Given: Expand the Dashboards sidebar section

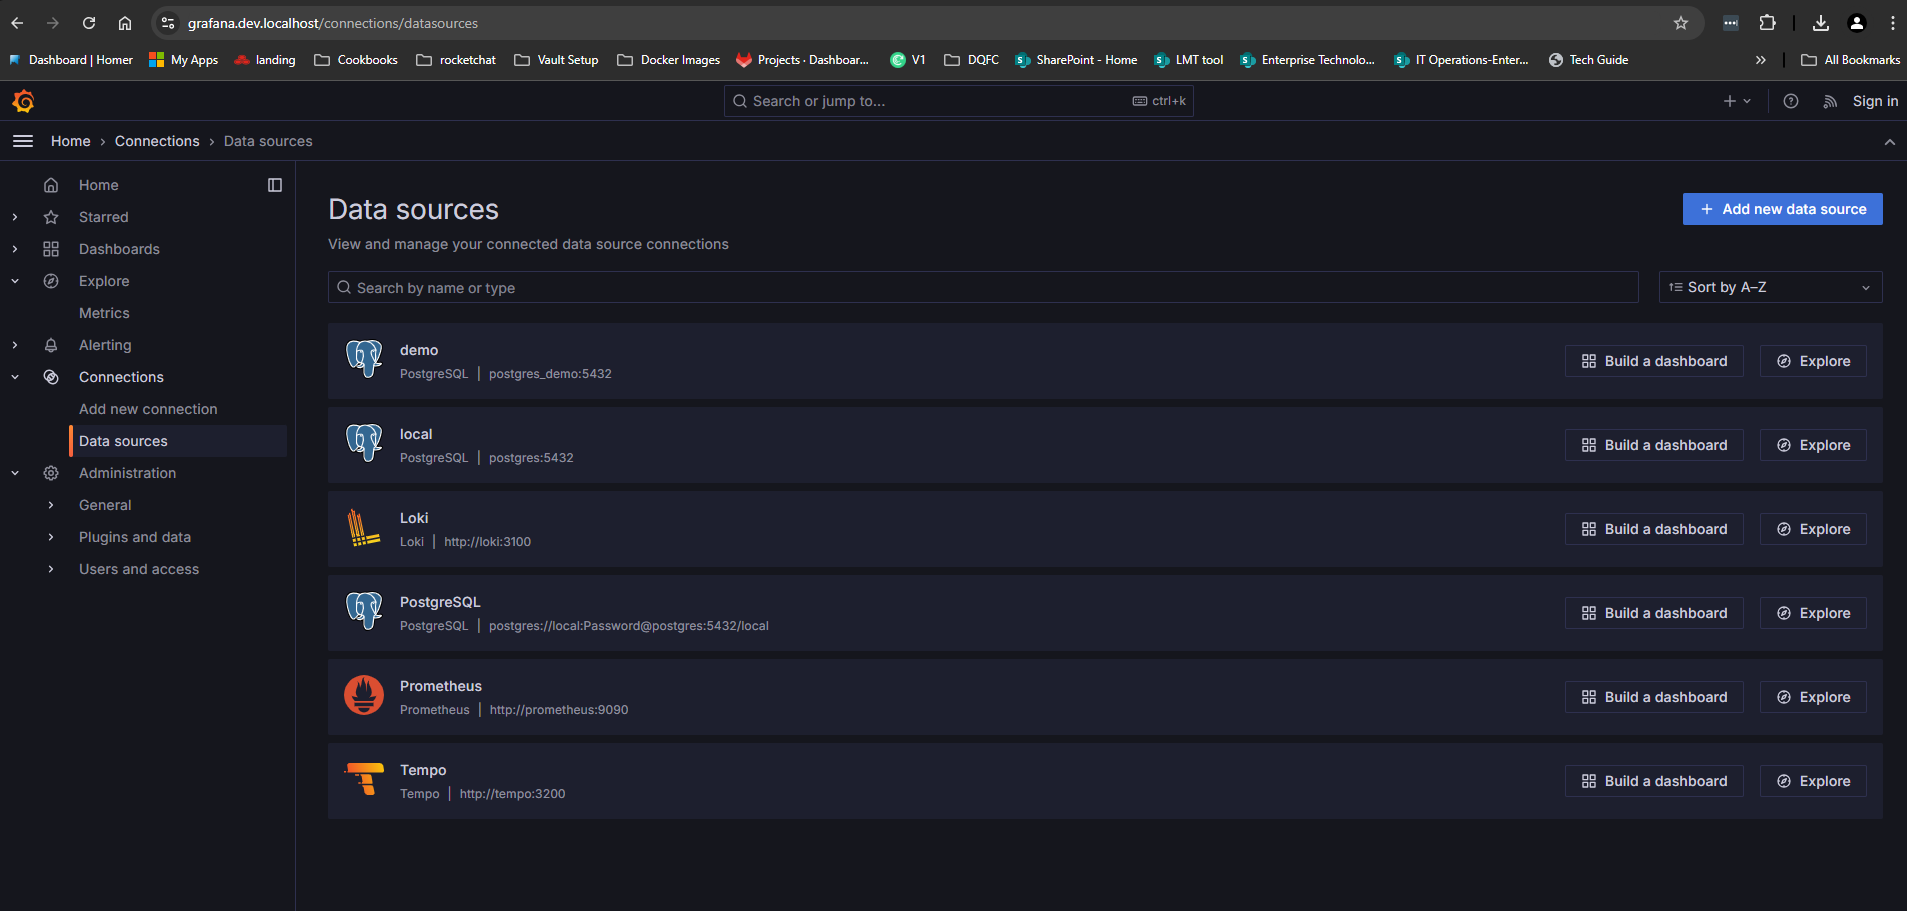Looking at the screenshot, I should tap(15, 249).
